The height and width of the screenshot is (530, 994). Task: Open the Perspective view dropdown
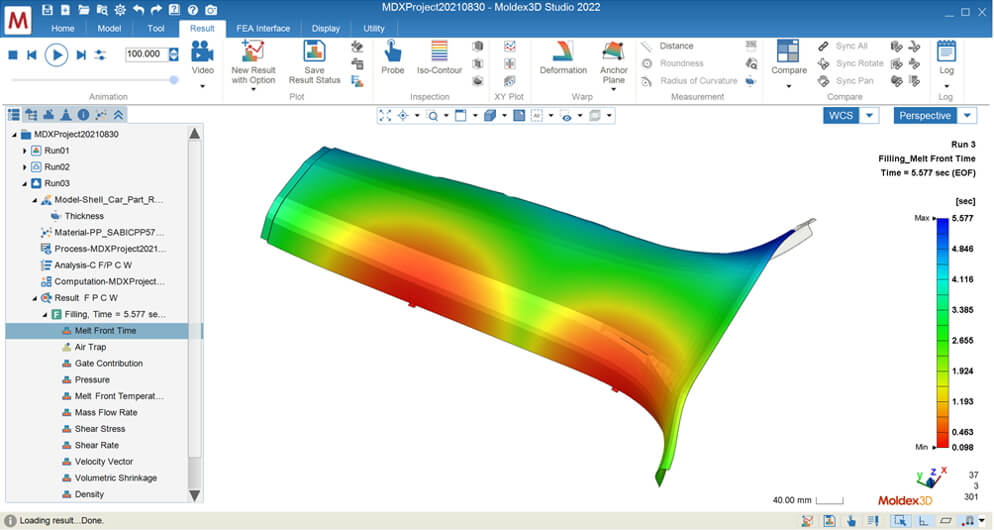(x=967, y=116)
